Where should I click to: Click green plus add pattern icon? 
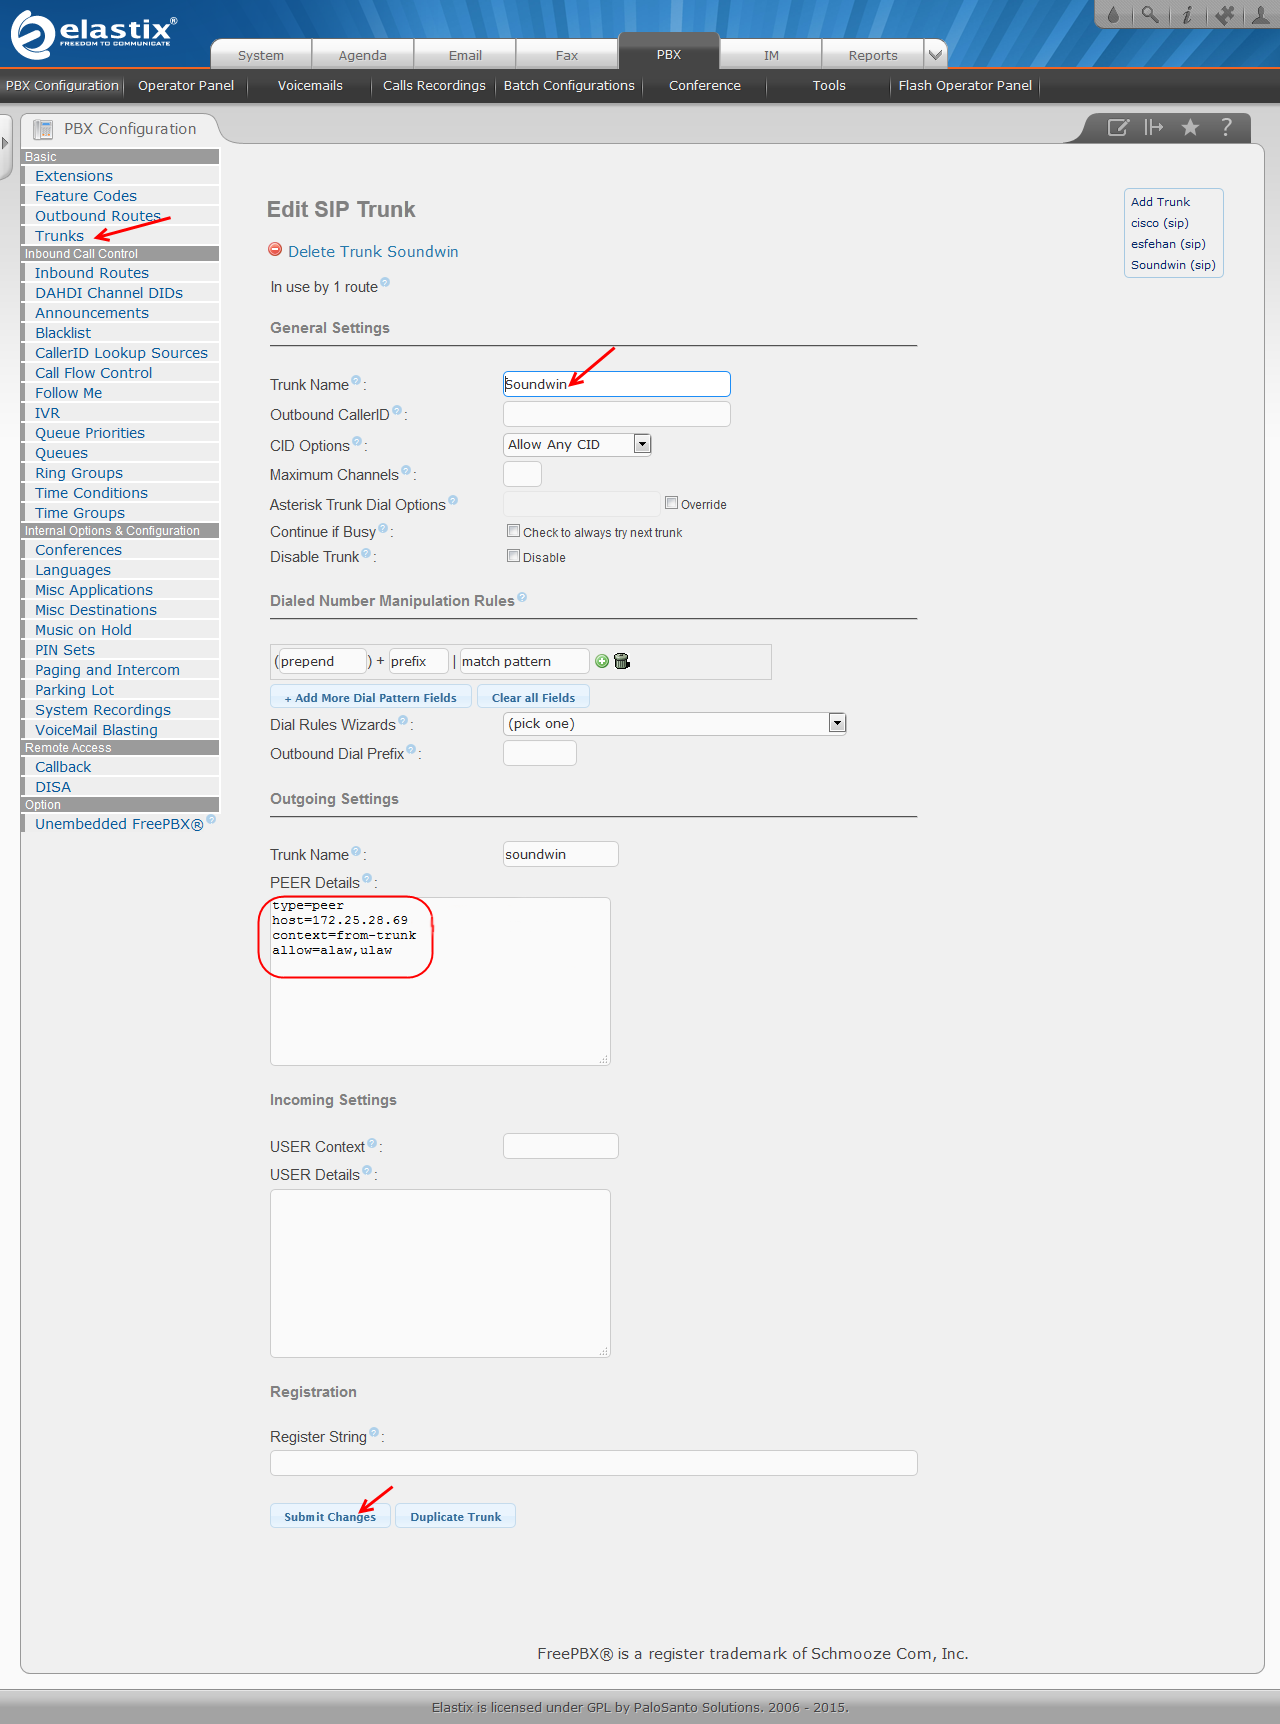tap(602, 661)
